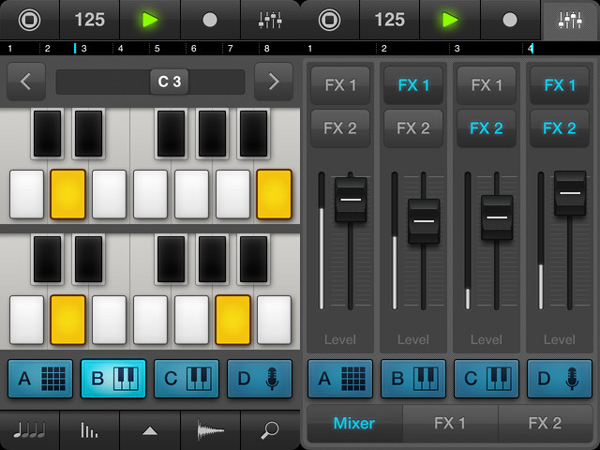Play yellow last white key on upper keyboard

click(274, 194)
